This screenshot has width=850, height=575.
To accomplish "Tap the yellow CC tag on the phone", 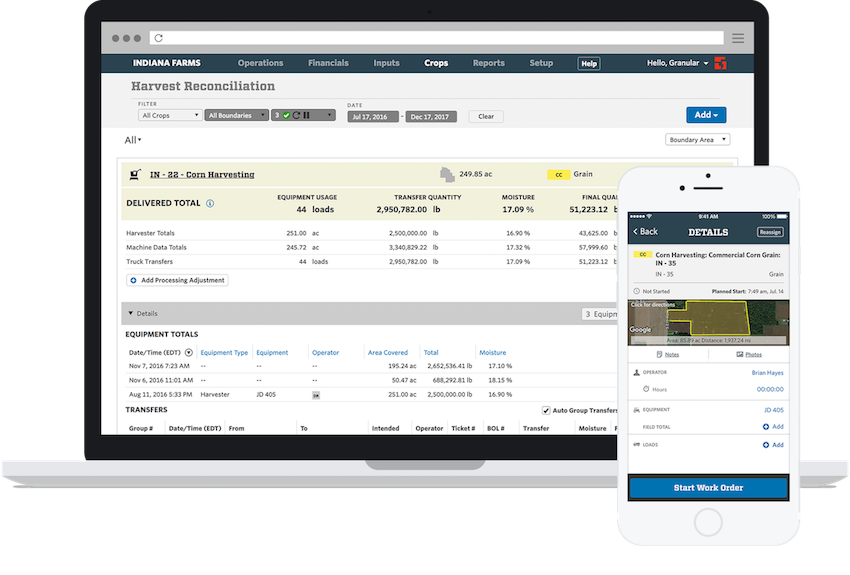I will click(643, 254).
